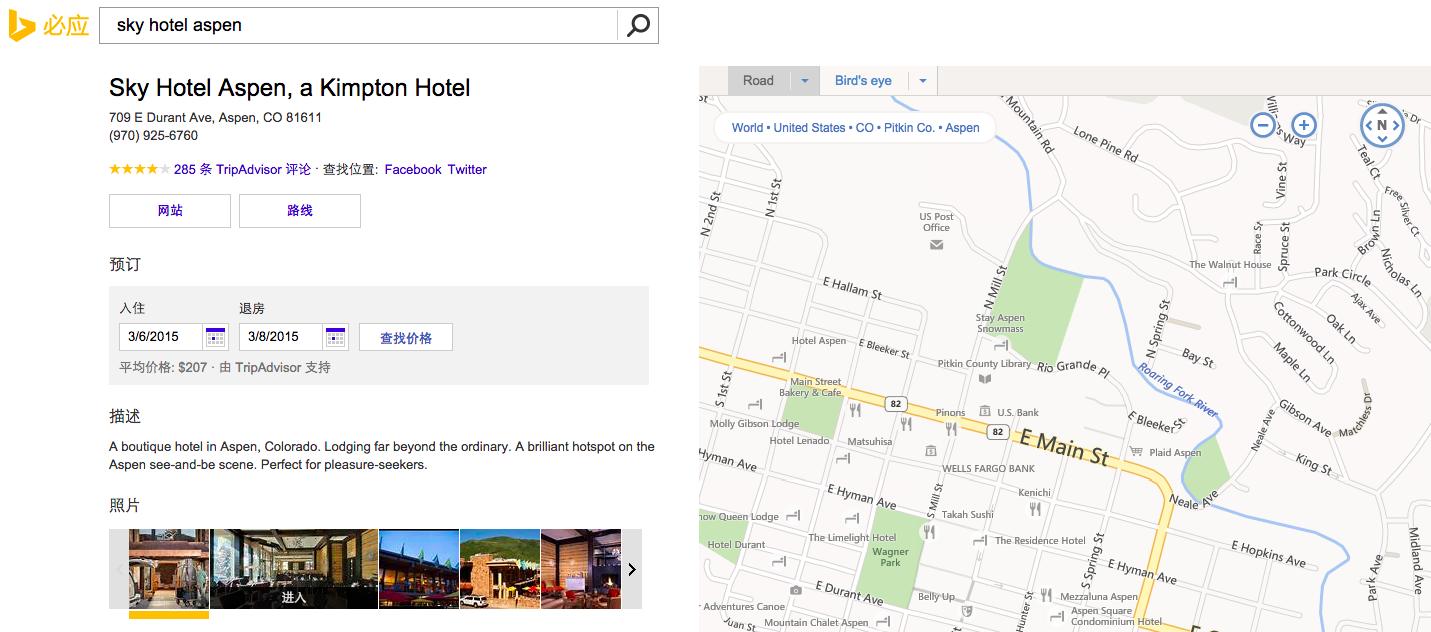Click the US Post Office mail icon
1431x632 pixels.
[936, 243]
